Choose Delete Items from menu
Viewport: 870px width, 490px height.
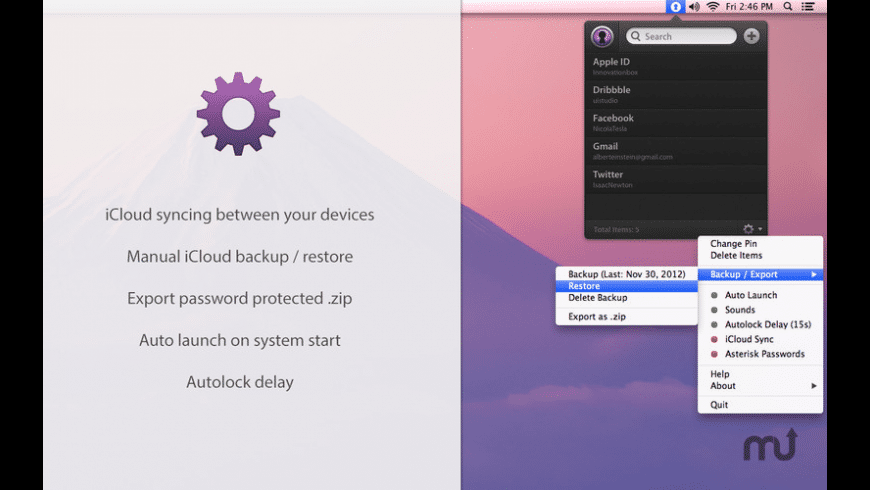[x=760, y=255]
